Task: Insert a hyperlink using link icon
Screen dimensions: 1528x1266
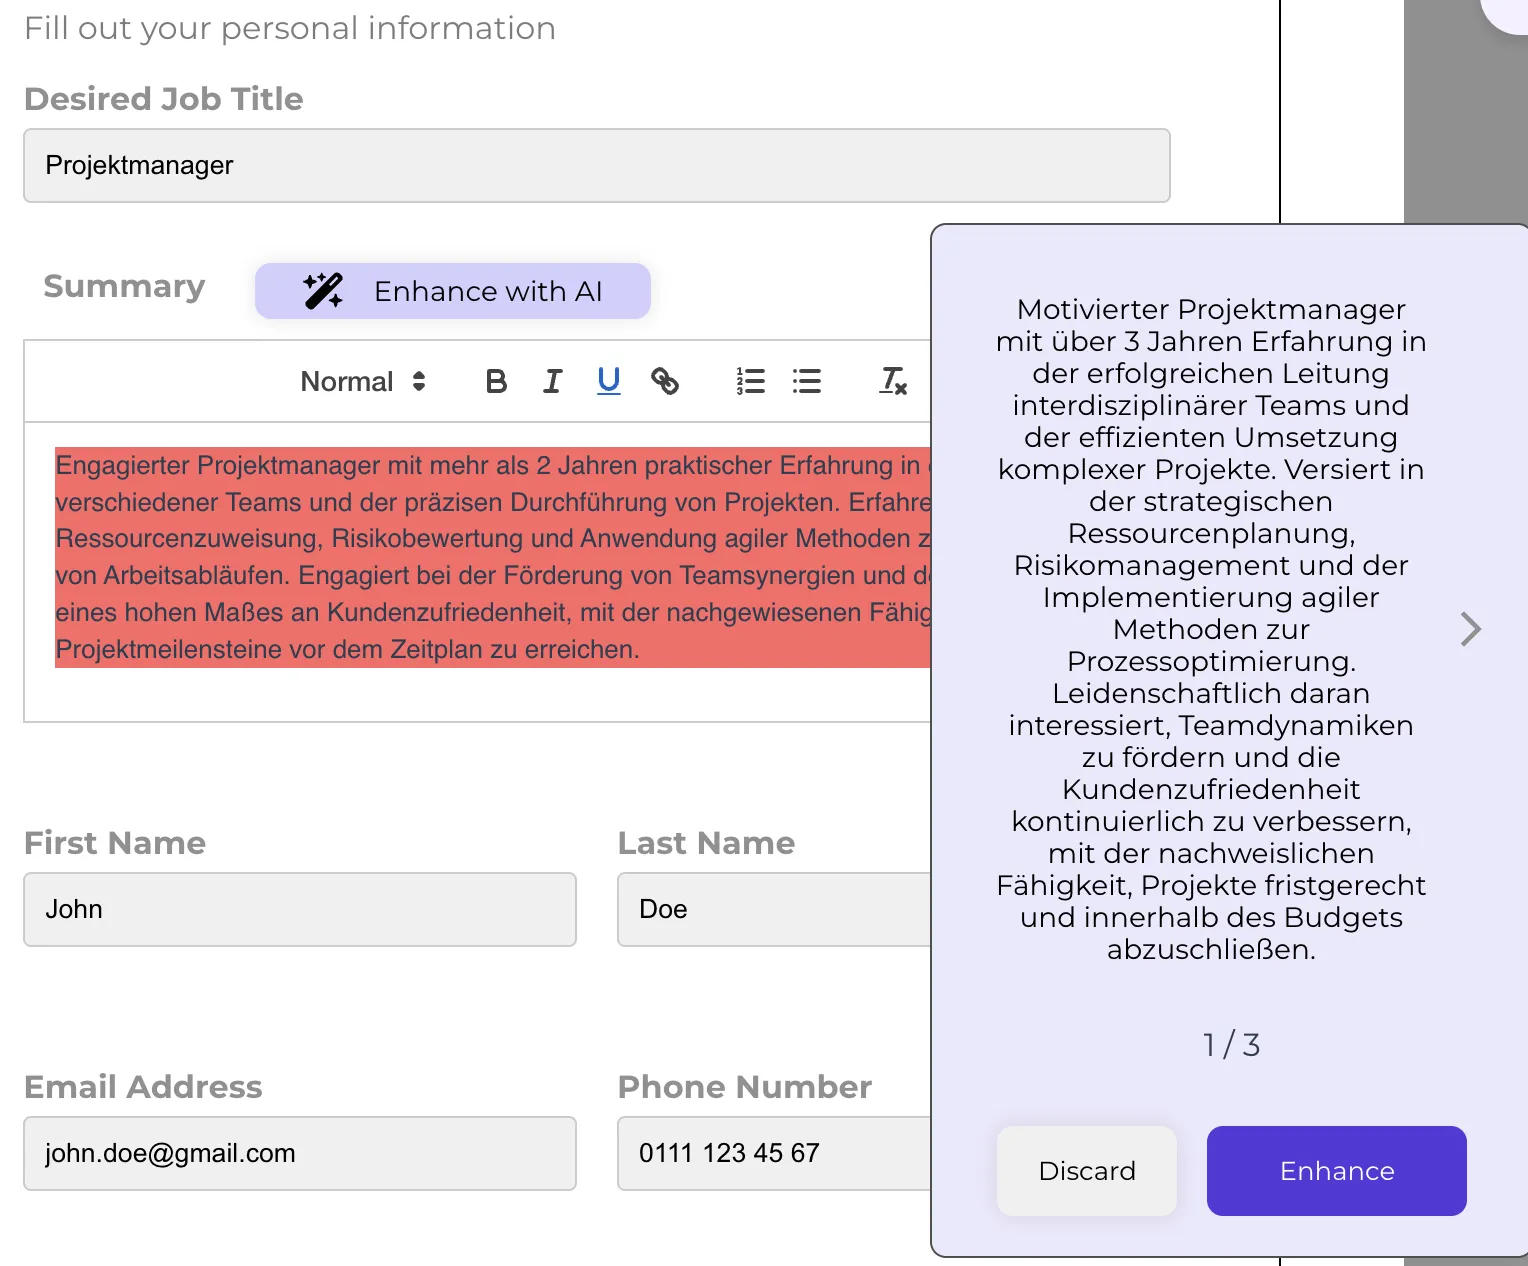Action: [665, 381]
